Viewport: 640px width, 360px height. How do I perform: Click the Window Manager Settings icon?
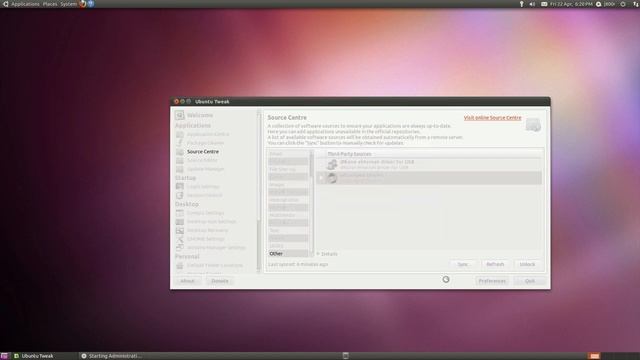[x=180, y=248]
